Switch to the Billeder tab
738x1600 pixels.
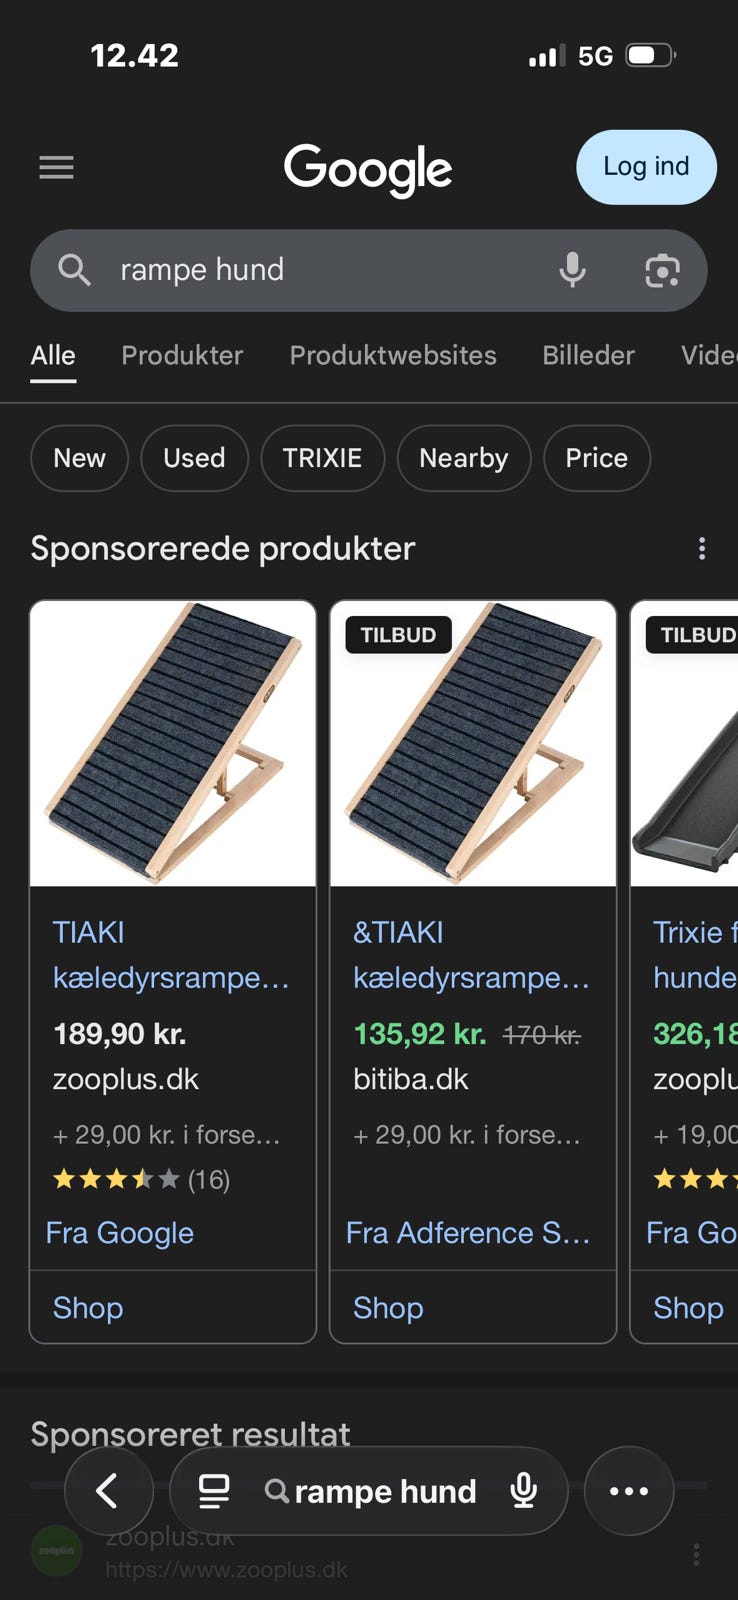point(588,356)
